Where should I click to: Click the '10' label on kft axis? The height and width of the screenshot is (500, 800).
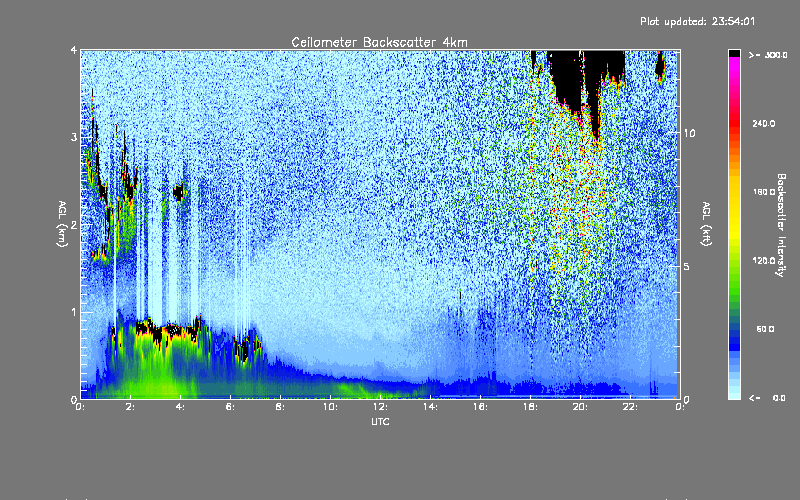pos(689,133)
